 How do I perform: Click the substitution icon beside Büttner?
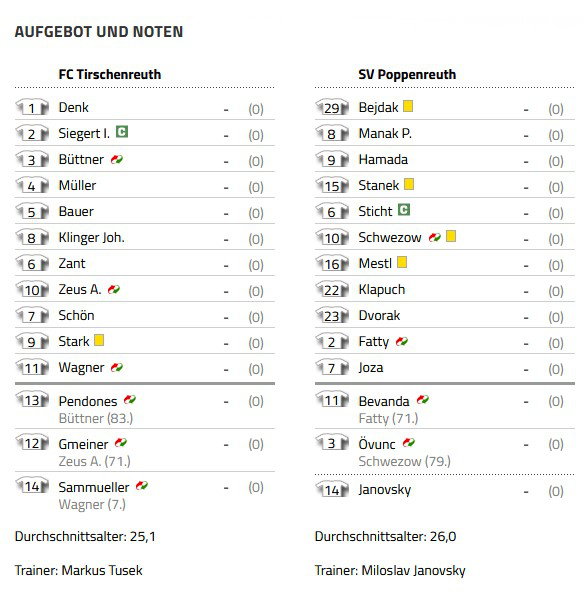click(x=116, y=160)
